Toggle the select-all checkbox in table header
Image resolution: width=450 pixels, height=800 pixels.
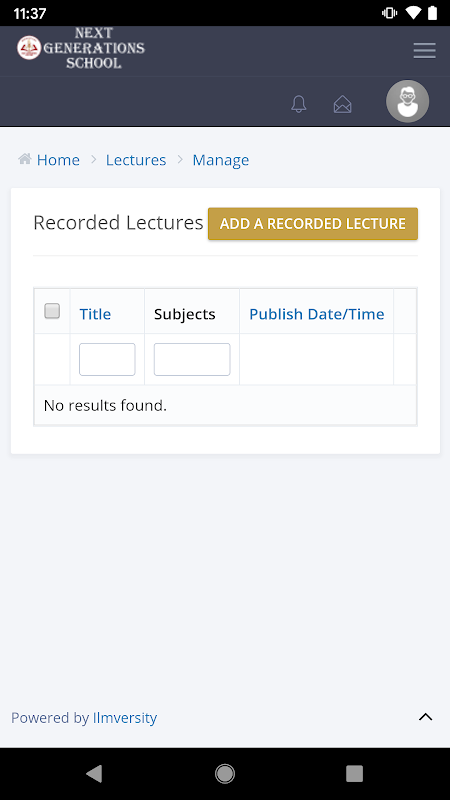(x=52, y=311)
